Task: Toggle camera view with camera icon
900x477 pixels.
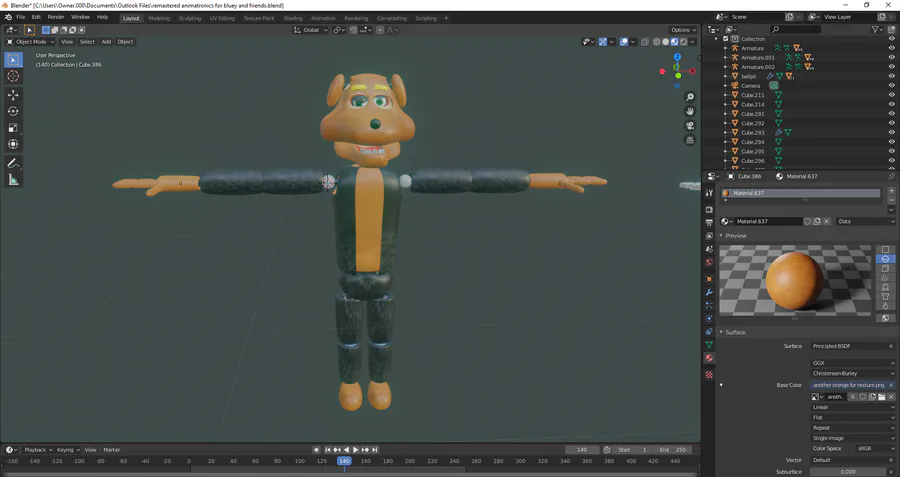Action: point(690,126)
